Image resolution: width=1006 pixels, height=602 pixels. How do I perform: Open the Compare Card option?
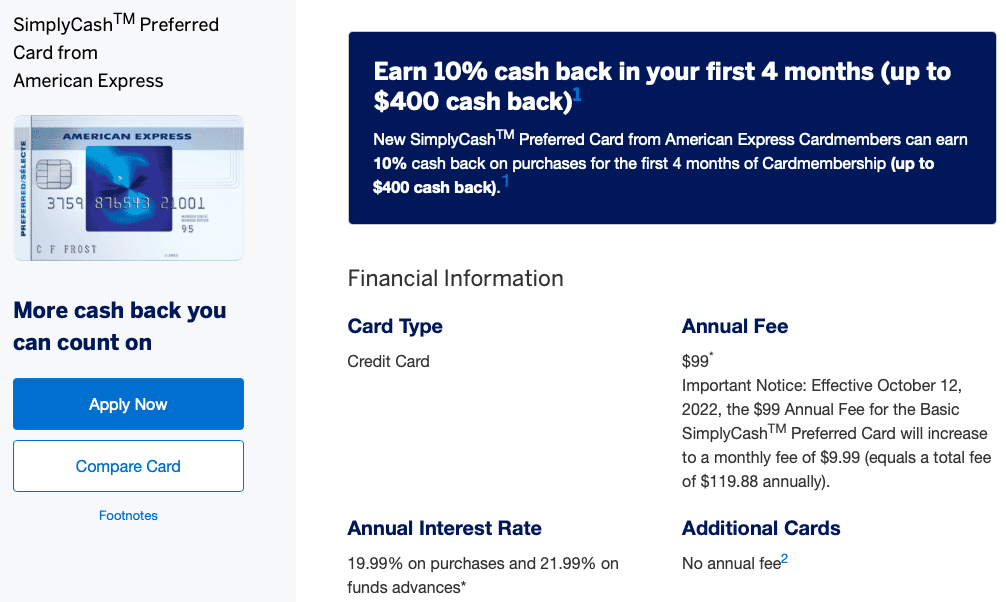click(128, 466)
